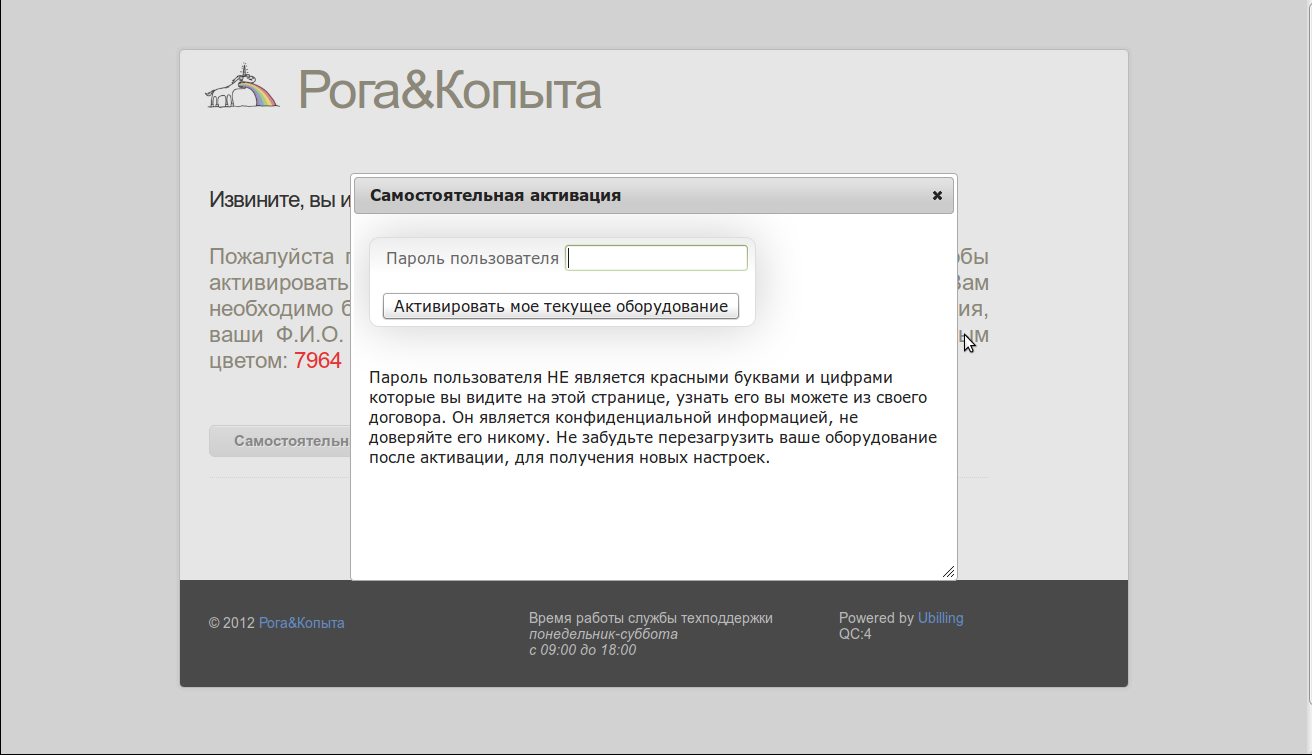The width and height of the screenshot is (1312, 755).
Task: Click the Рога&Копыта header title
Action: 449,91
